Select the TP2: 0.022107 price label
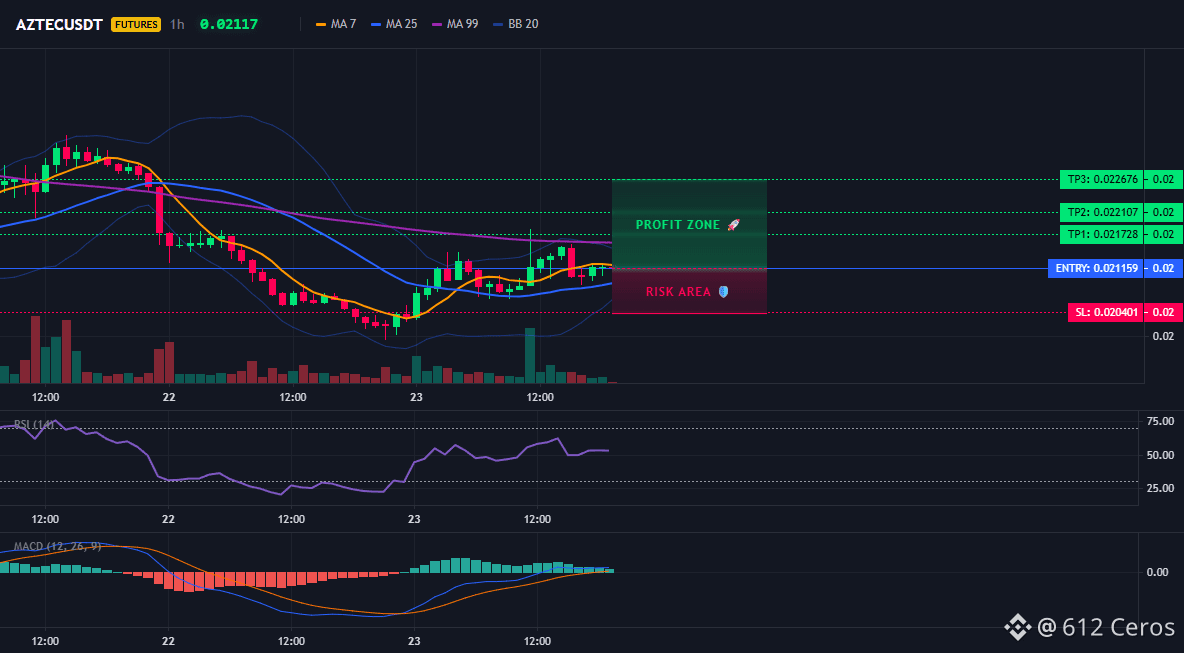This screenshot has width=1184, height=653. click(1101, 212)
